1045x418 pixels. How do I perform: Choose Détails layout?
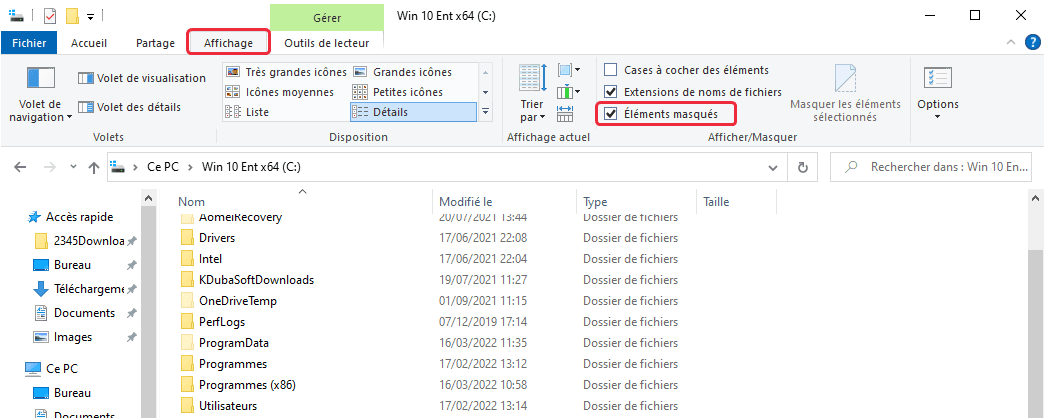coord(413,112)
